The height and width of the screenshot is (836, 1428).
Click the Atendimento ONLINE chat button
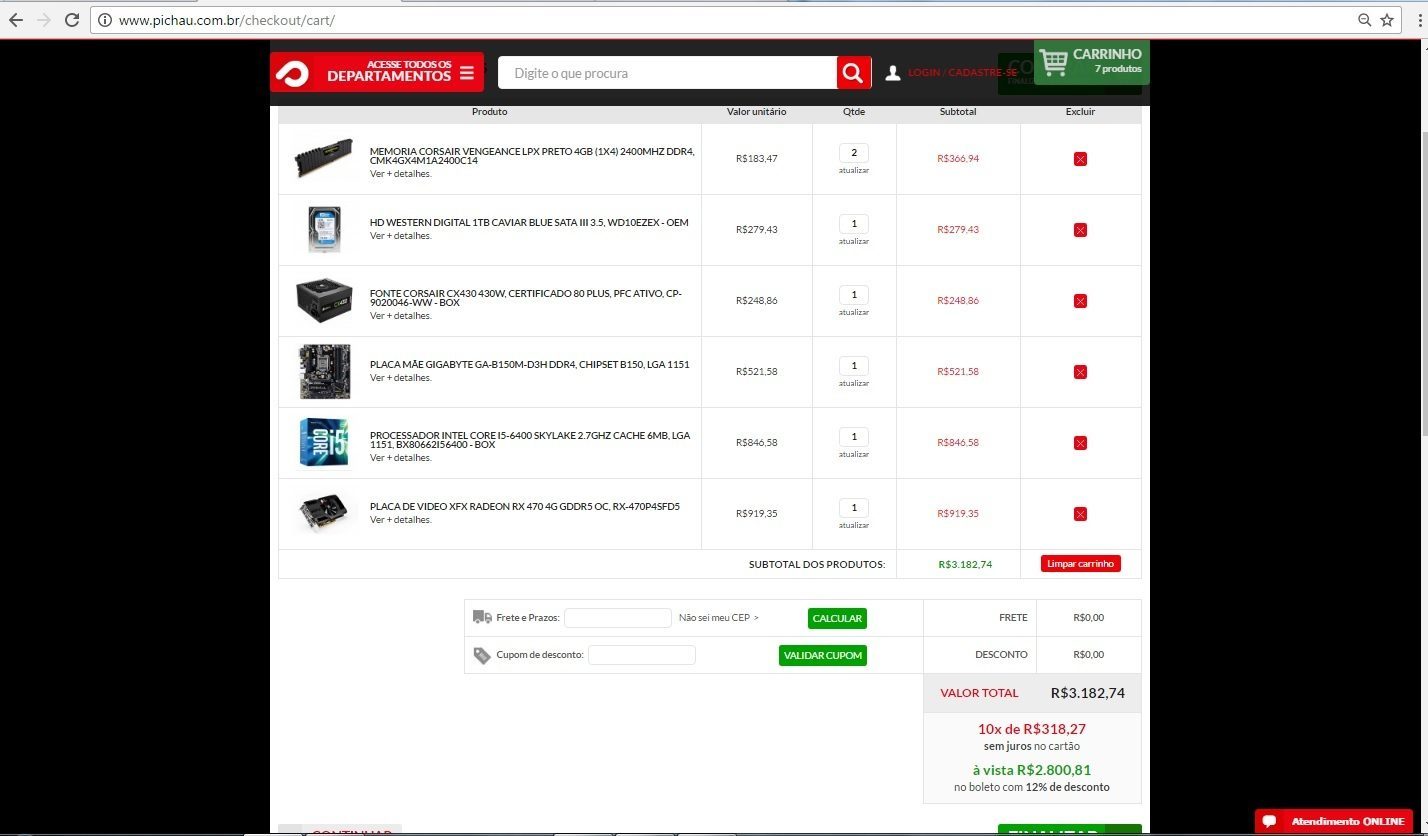(1333, 821)
